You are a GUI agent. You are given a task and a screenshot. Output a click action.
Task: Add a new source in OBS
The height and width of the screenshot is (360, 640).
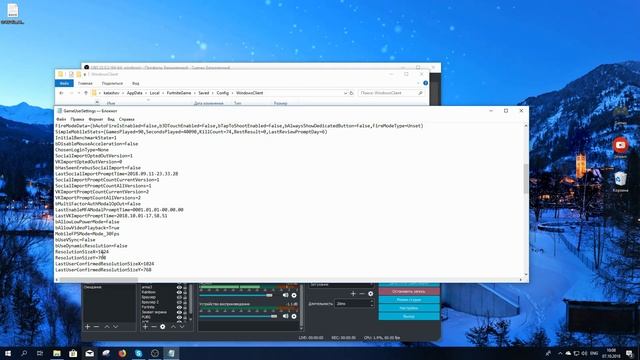(x=145, y=327)
